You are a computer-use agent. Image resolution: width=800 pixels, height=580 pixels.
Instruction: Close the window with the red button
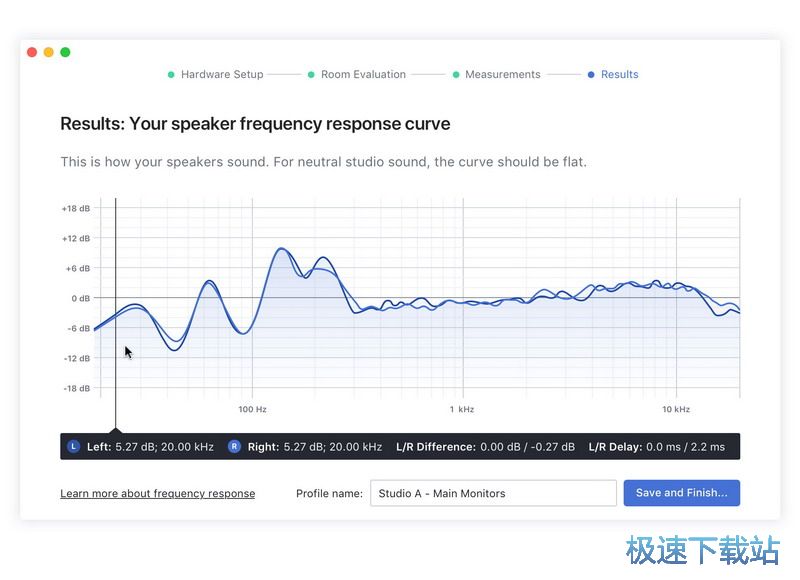click(32, 52)
